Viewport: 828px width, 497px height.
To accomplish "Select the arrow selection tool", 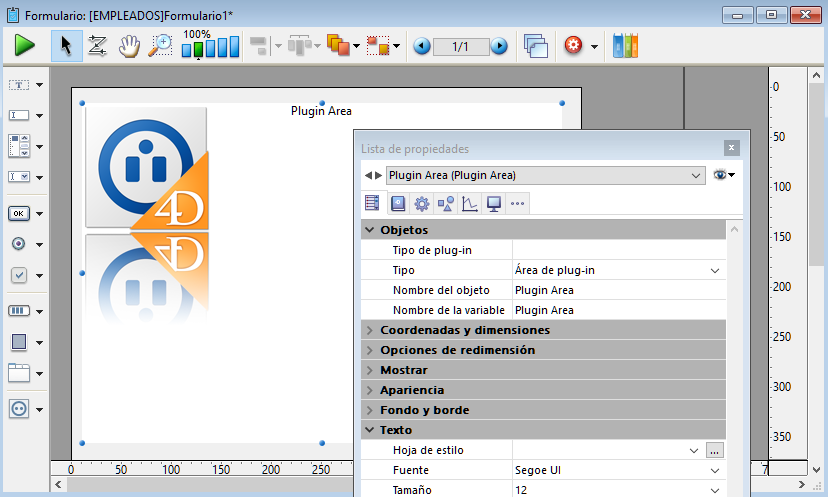I will 66,46.
